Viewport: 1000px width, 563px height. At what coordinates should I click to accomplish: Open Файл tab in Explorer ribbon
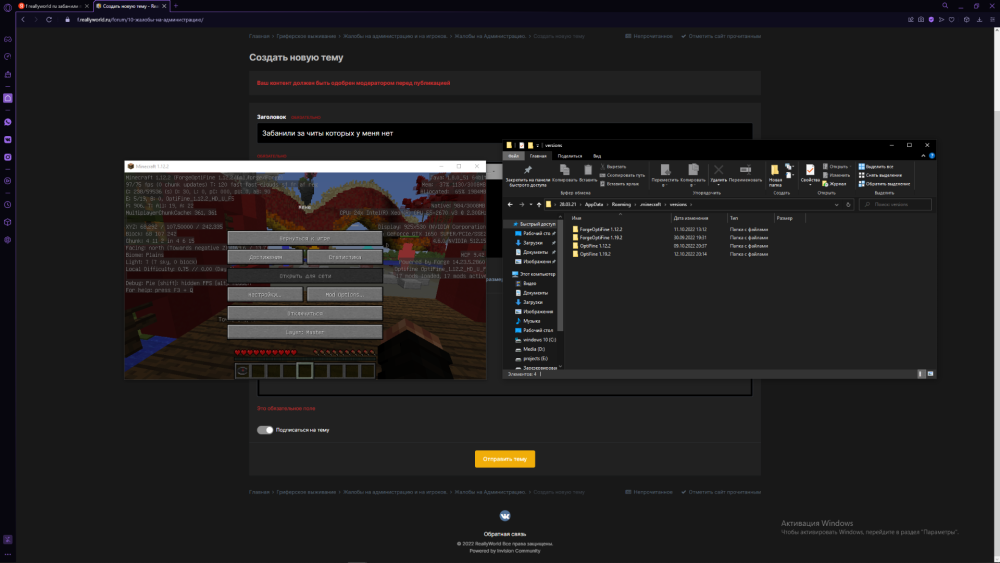click(x=513, y=156)
